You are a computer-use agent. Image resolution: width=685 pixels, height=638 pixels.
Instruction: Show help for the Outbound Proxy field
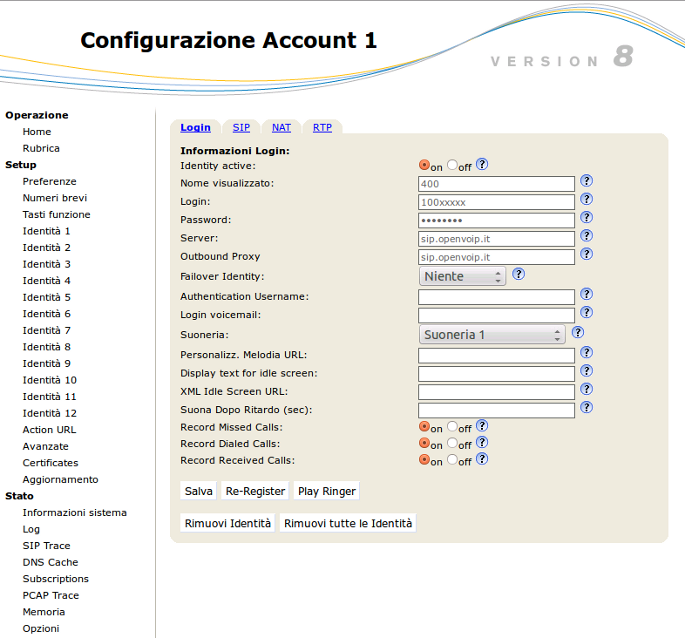[586, 254]
